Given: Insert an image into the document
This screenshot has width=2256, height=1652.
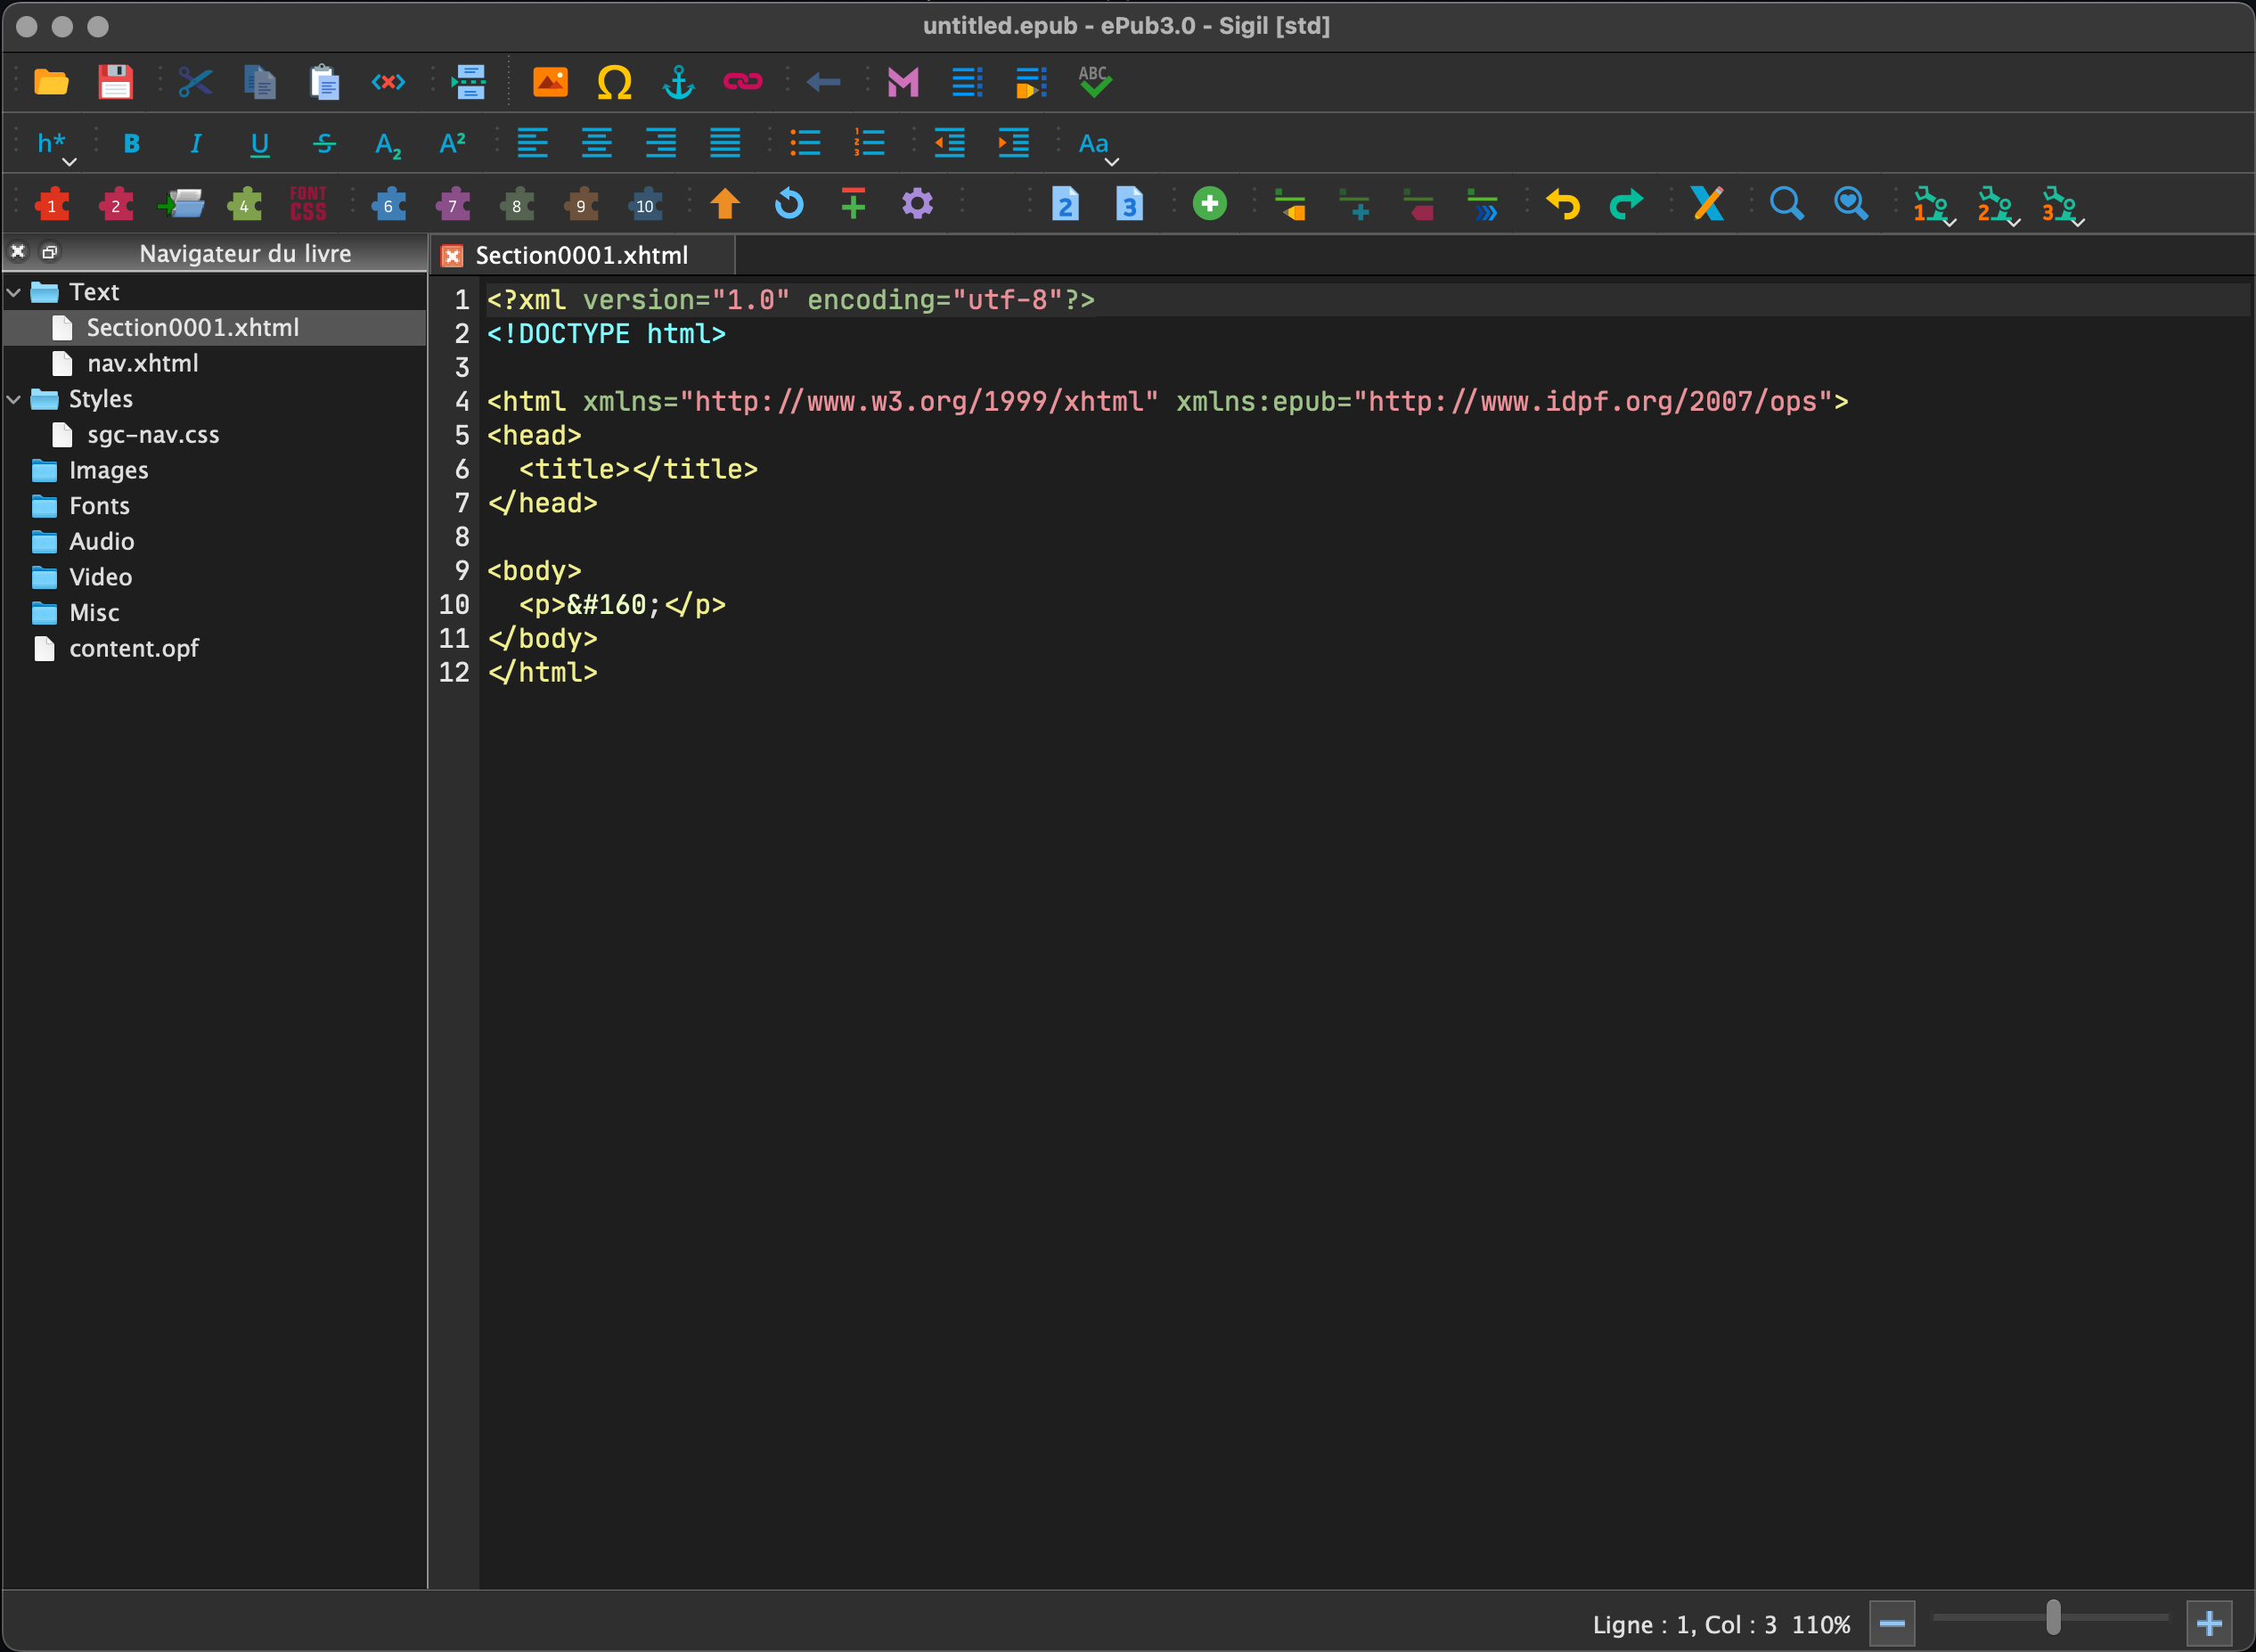Looking at the screenshot, I should coord(551,82).
